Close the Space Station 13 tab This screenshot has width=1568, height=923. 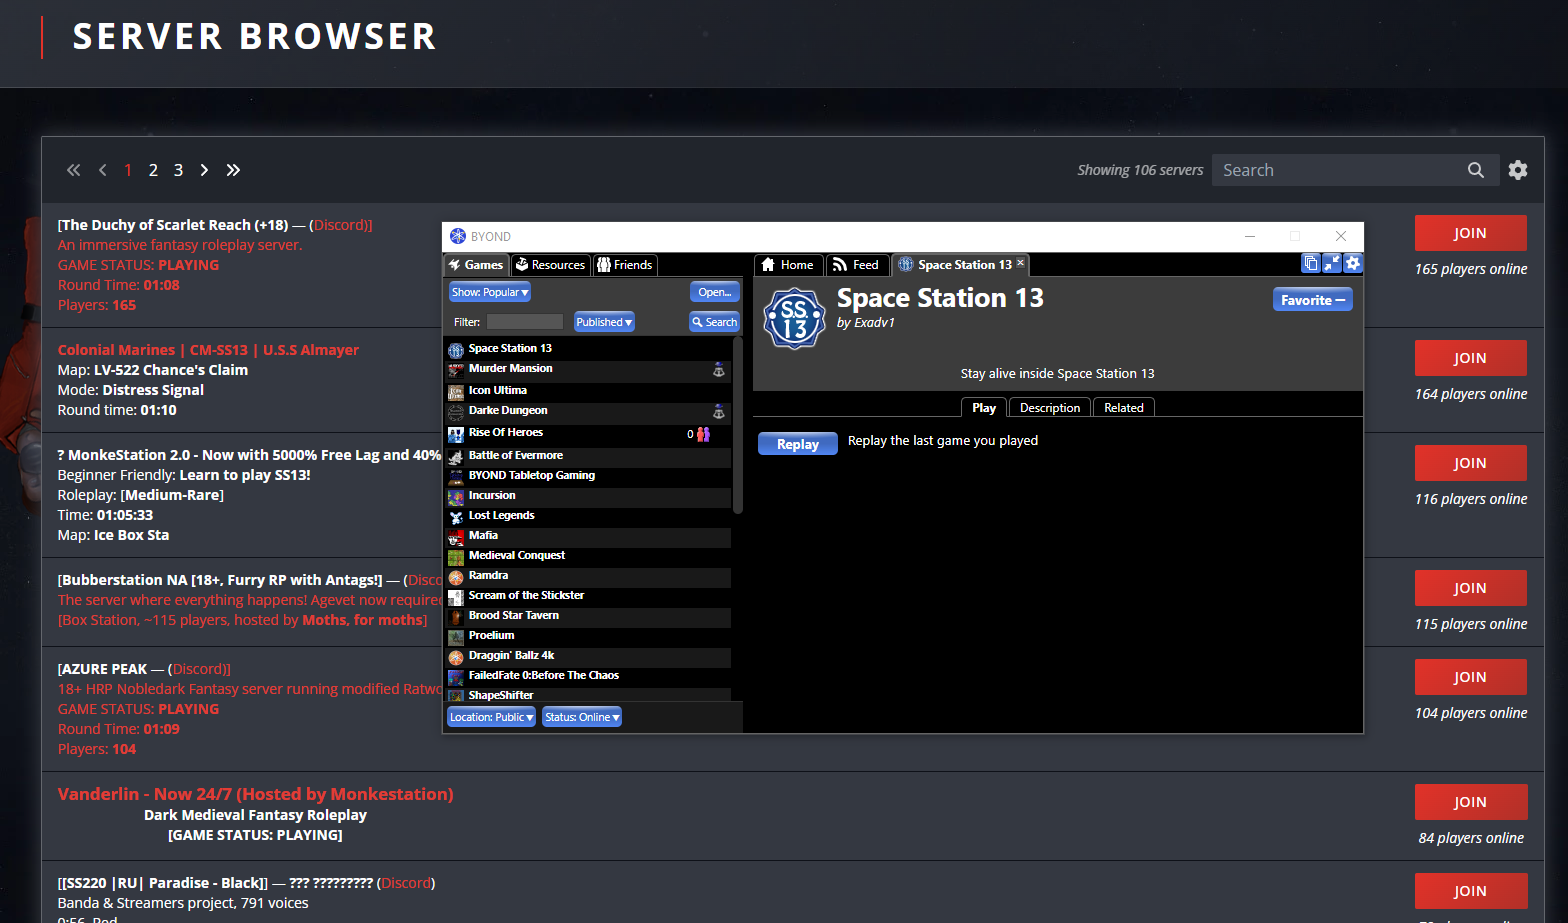coord(1020,263)
